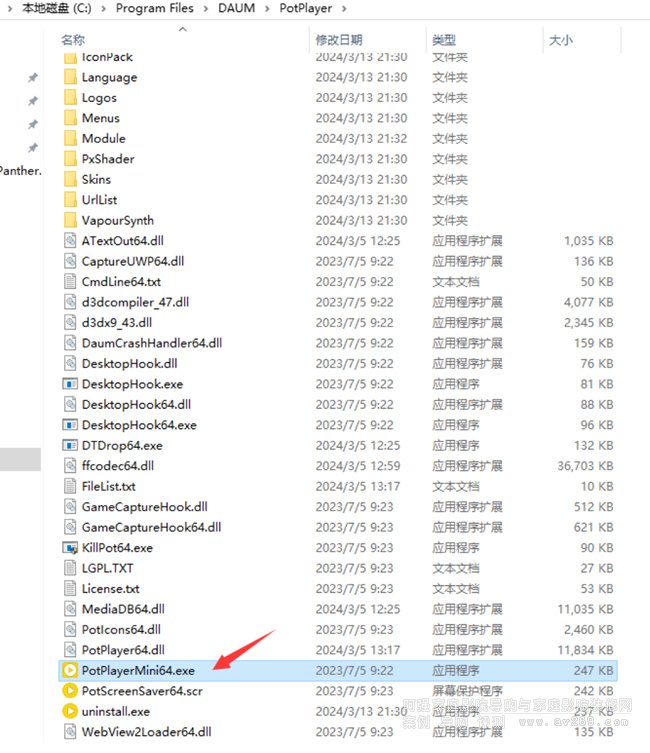Click the ffcodec64.dll file icon
The height and width of the screenshot is (753, 650).
[x=70, y=466]
